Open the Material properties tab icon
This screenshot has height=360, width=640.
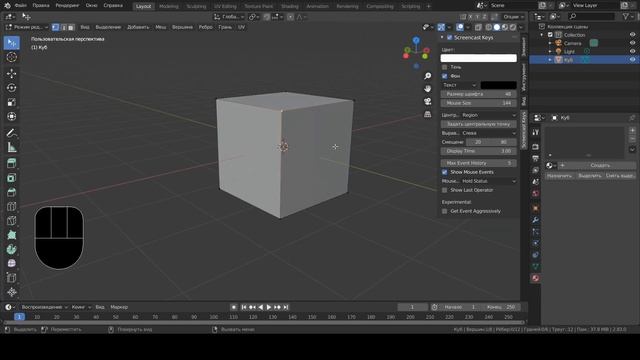tap(536, 278)
